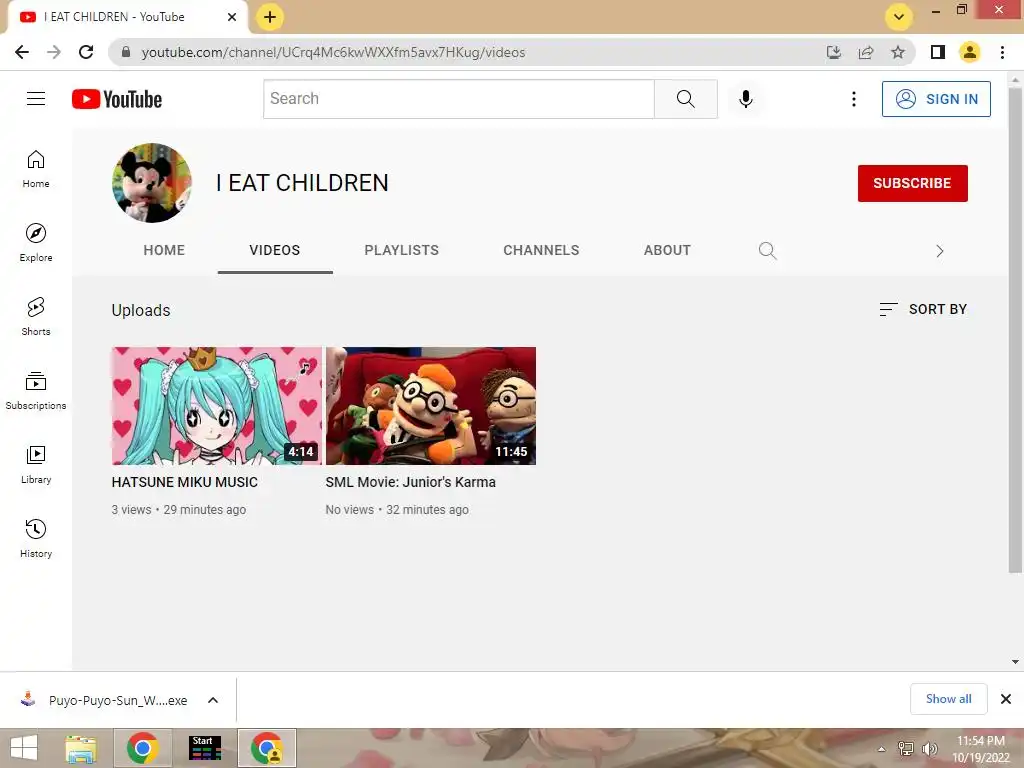Open YouTube settings three-dot menu
Image resolution: width=1024 pixels, height=768 pixels.
pos(854,99)
